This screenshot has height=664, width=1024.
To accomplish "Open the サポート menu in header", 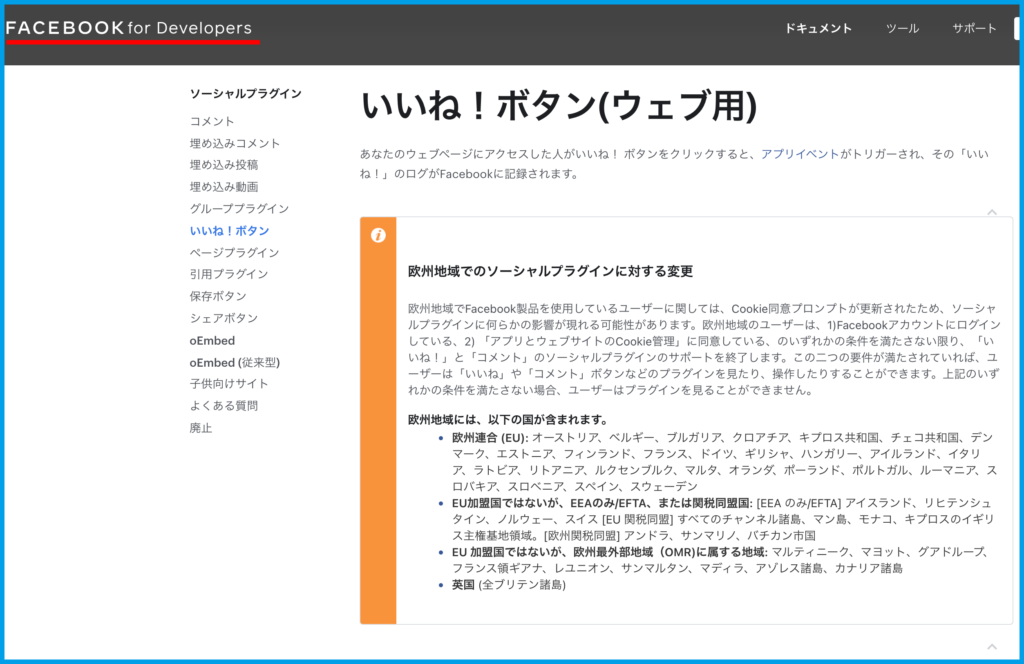I will (974, 28).
